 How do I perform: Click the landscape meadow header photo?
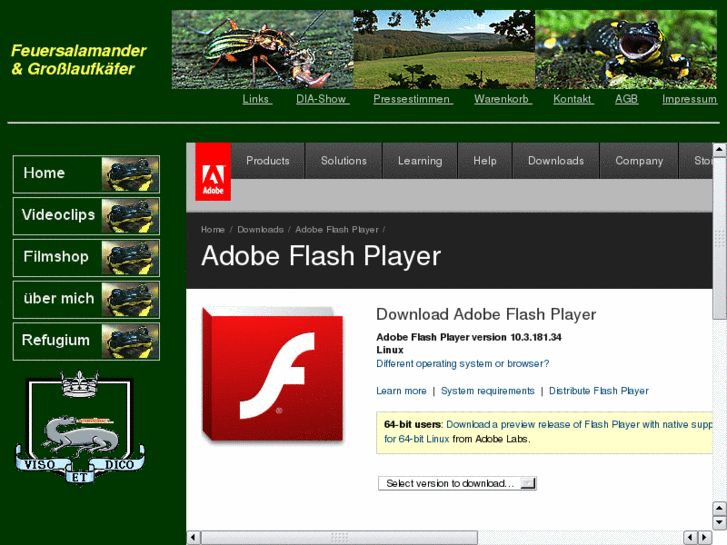[444, 50]
